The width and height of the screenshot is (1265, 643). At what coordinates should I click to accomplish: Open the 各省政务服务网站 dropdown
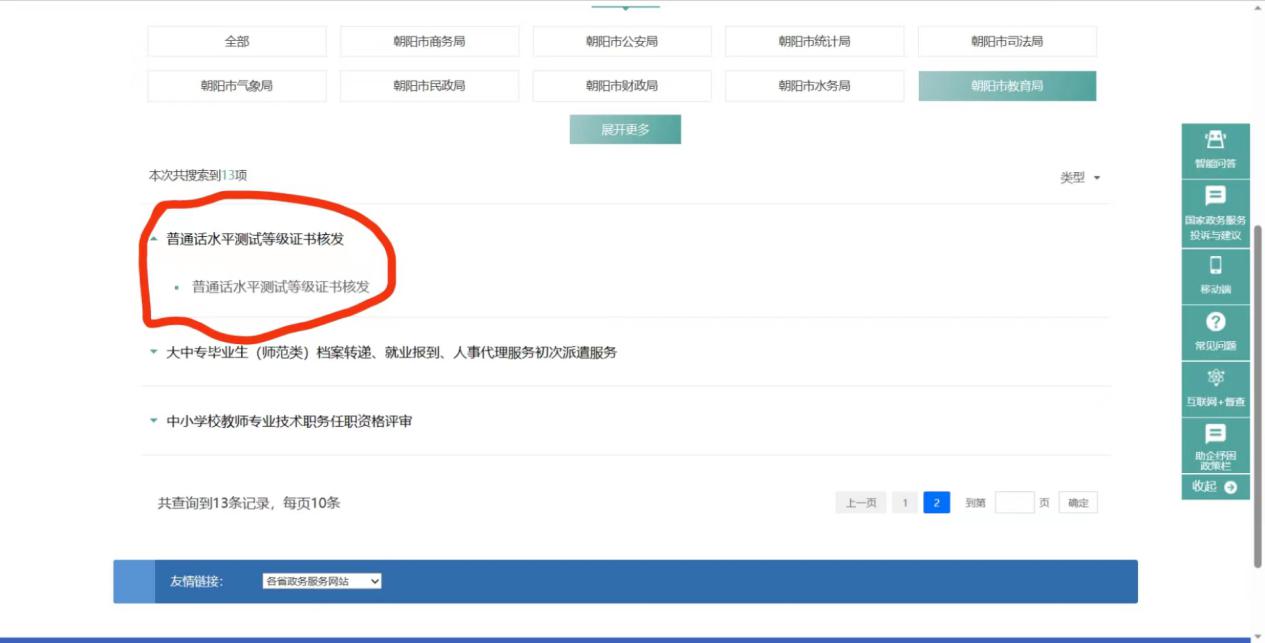(322, 581)
